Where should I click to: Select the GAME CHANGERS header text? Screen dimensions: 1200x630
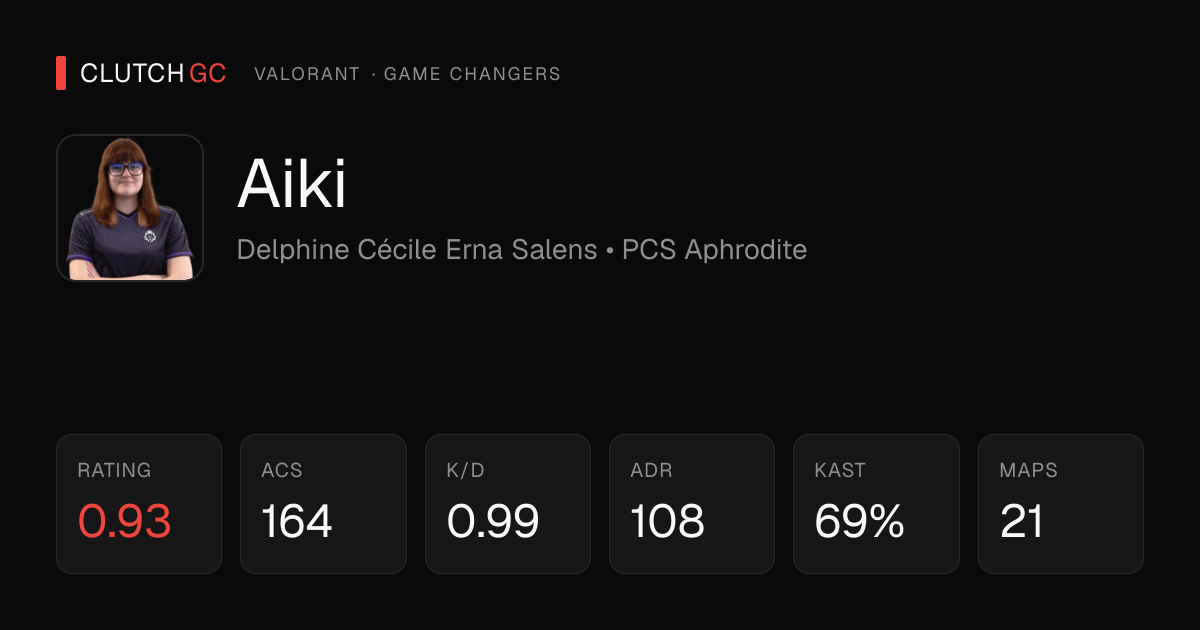tap(472, 74)
